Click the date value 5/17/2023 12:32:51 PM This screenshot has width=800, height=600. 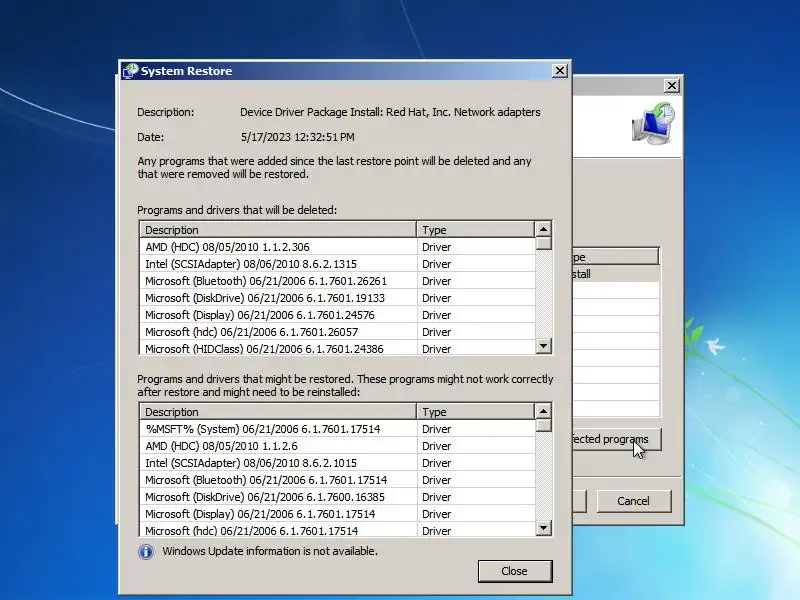tap(297, 137)
